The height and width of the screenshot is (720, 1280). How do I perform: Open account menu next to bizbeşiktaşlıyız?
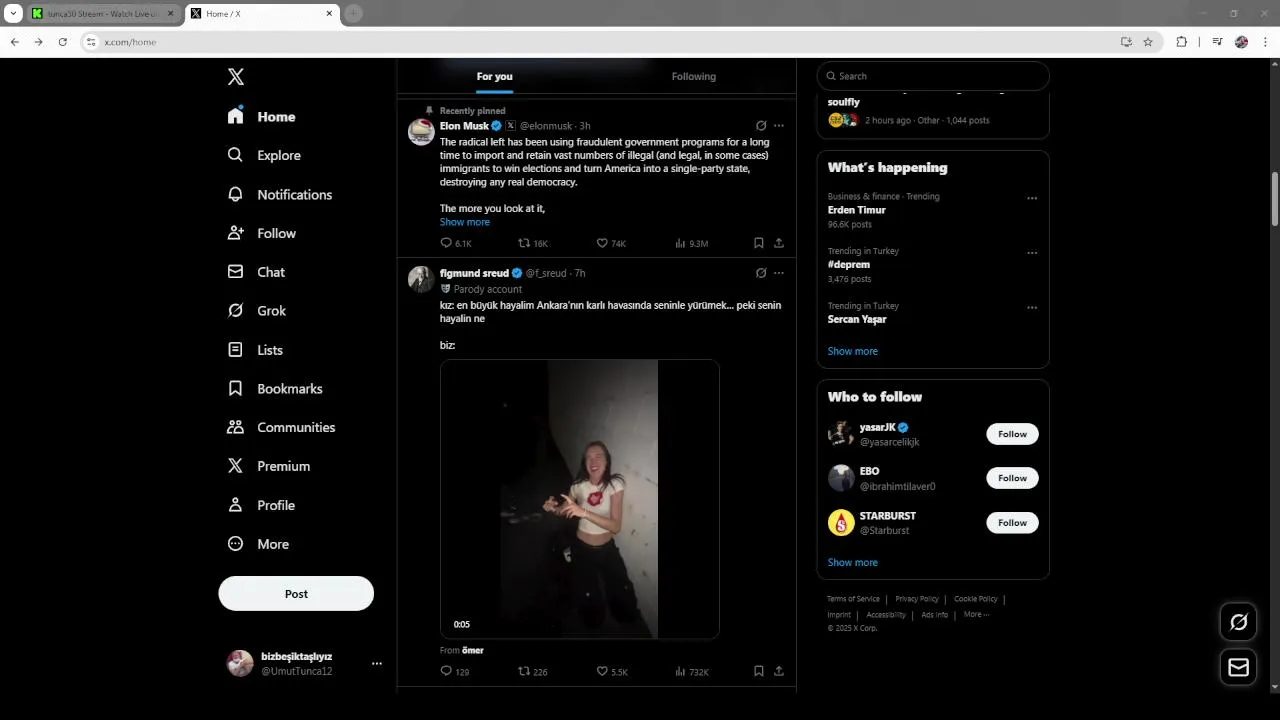(x=377, y=663)
